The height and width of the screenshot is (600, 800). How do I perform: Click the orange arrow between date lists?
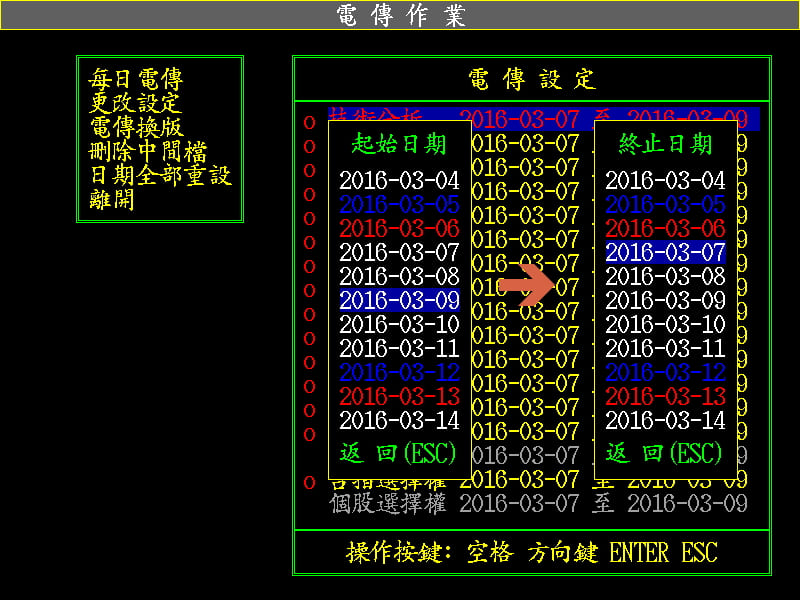point(526,285)
